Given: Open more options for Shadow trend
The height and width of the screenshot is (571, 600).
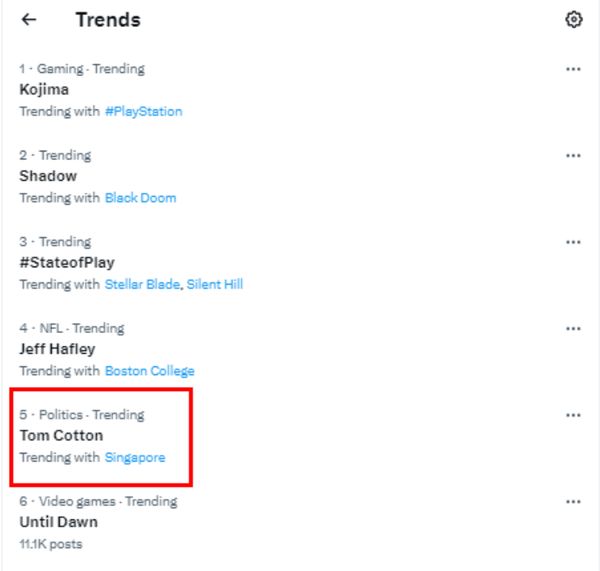Looking at the screenshot, I should coord(573,155).
